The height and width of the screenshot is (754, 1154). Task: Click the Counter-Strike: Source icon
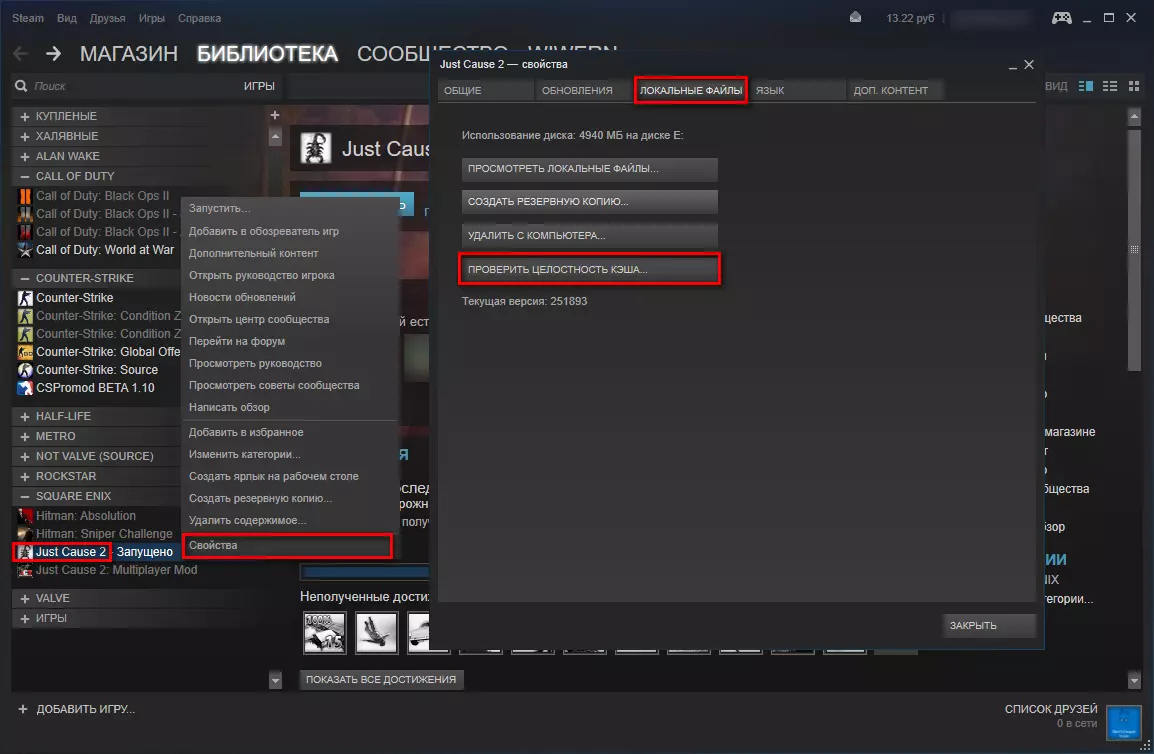[25, 370]
